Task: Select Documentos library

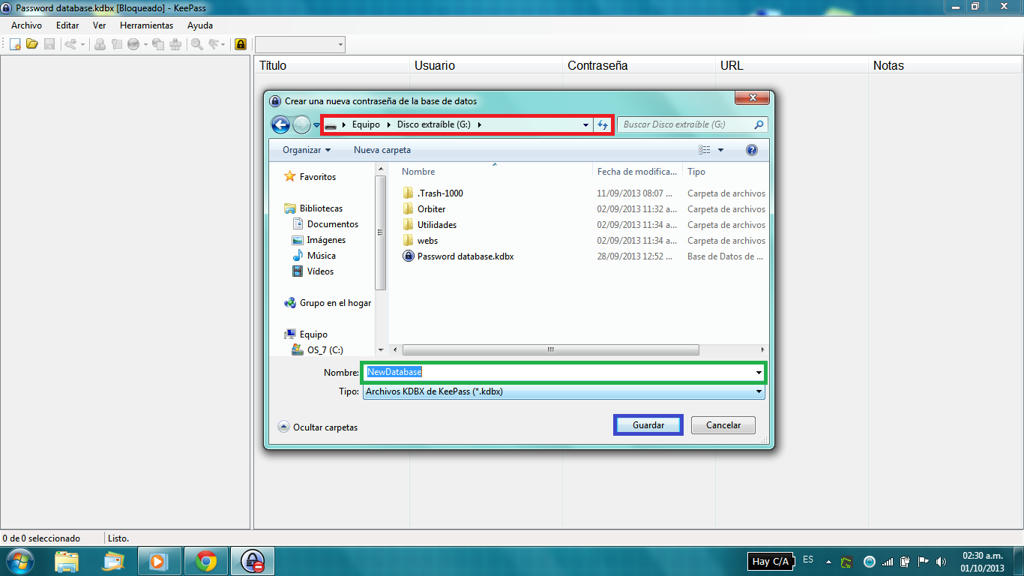Action: [332, 224]
